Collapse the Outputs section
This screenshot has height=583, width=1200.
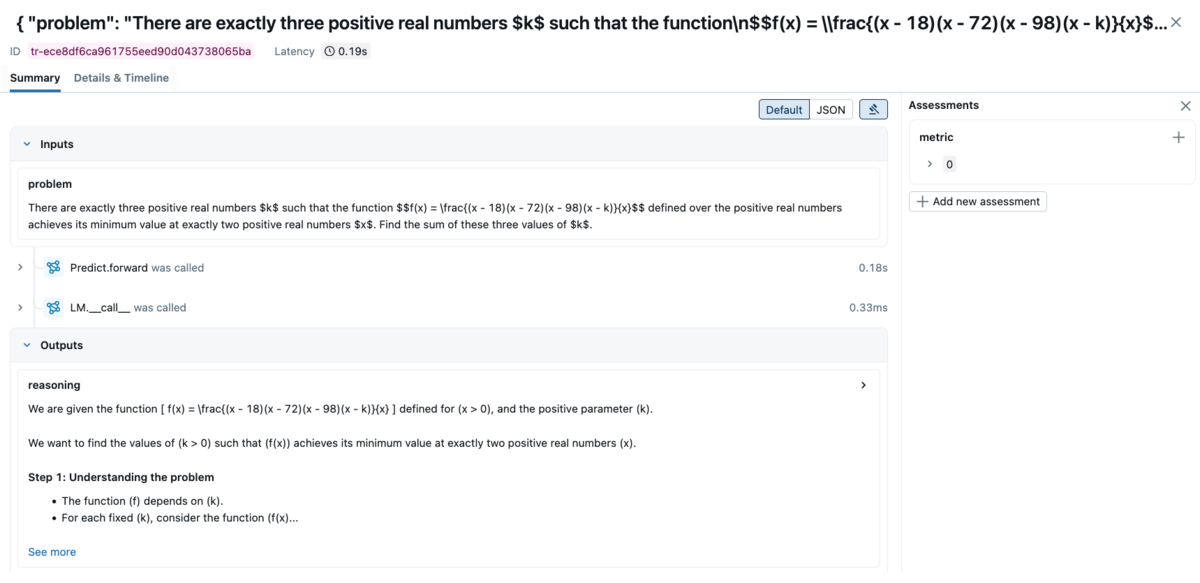tap(27, 346)
